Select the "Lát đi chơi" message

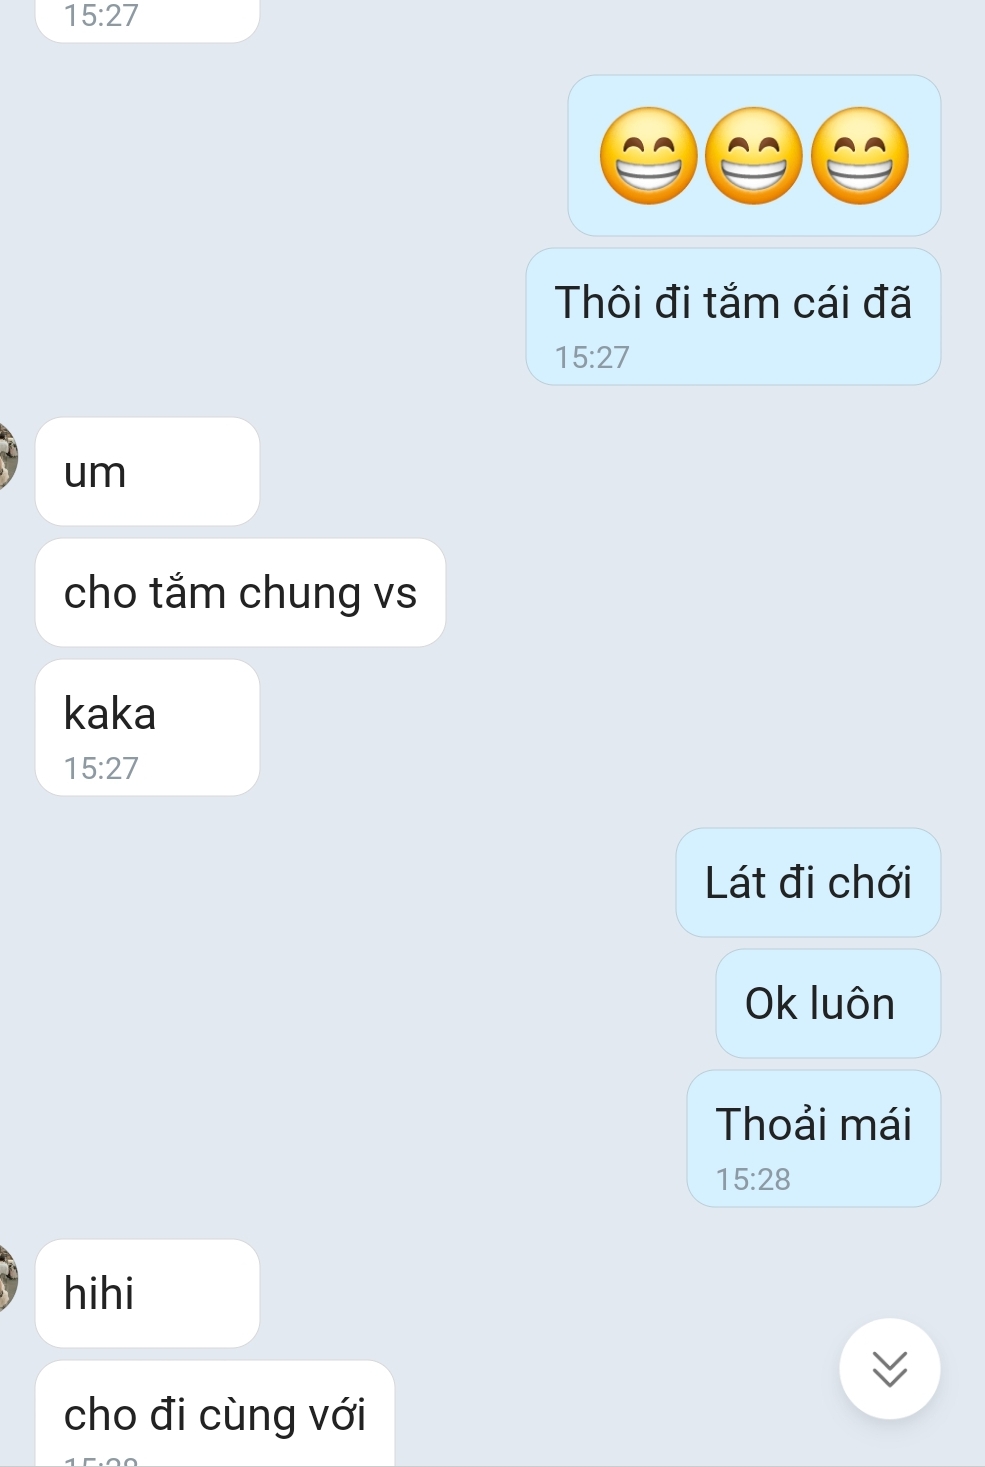point(808,882)
